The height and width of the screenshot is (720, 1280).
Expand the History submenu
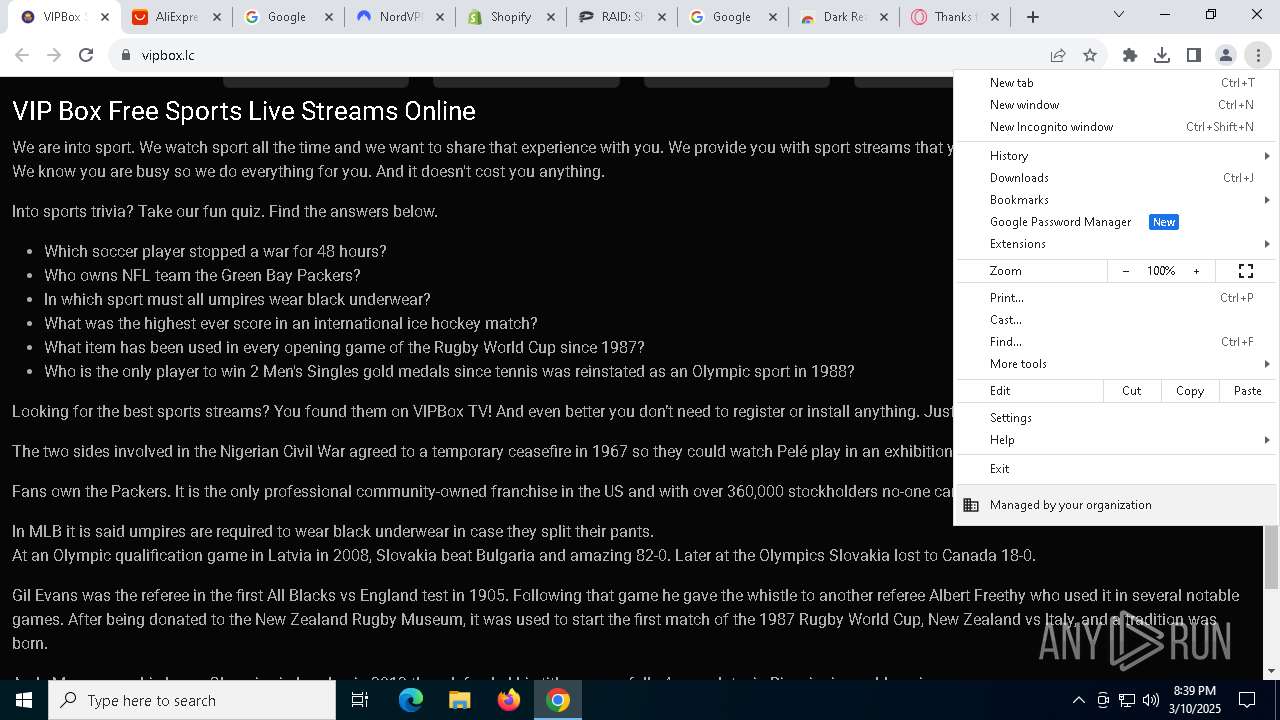tap(1117, 156)
